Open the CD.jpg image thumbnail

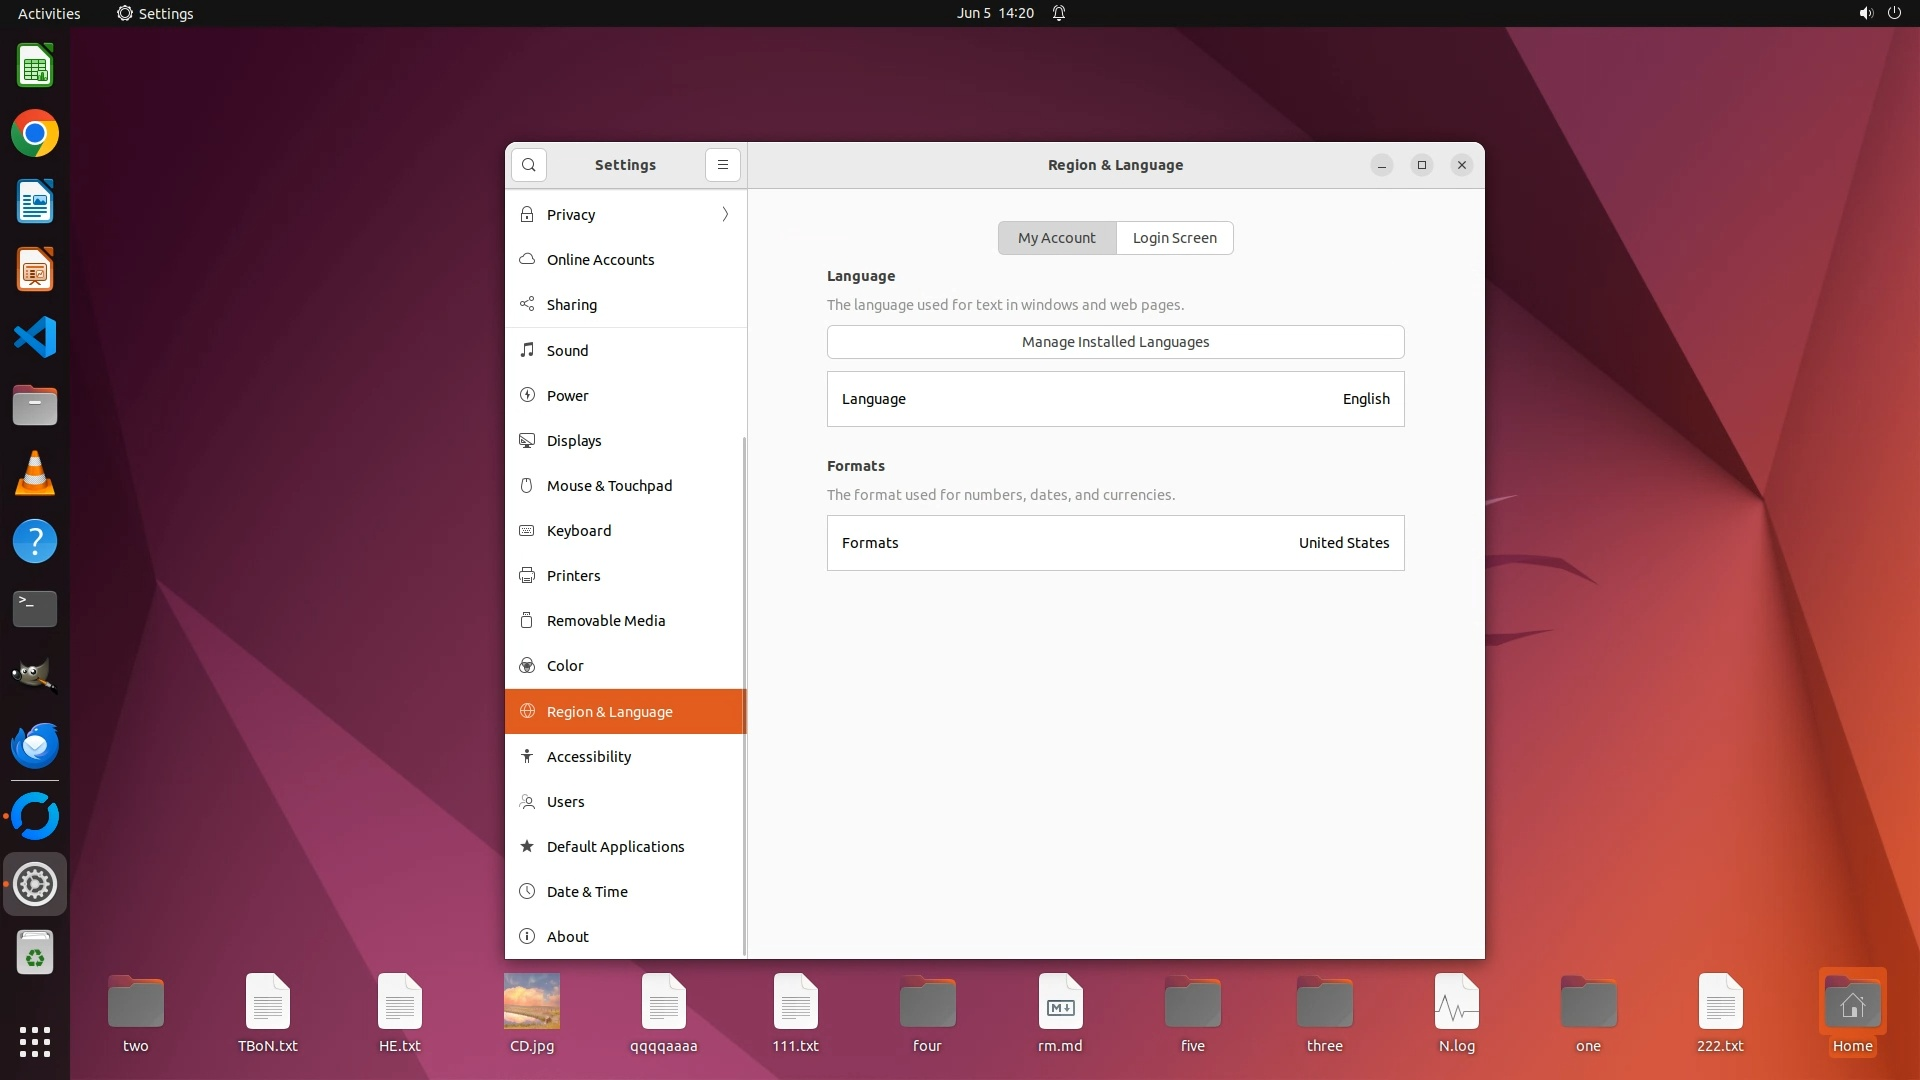(531, 1002)
